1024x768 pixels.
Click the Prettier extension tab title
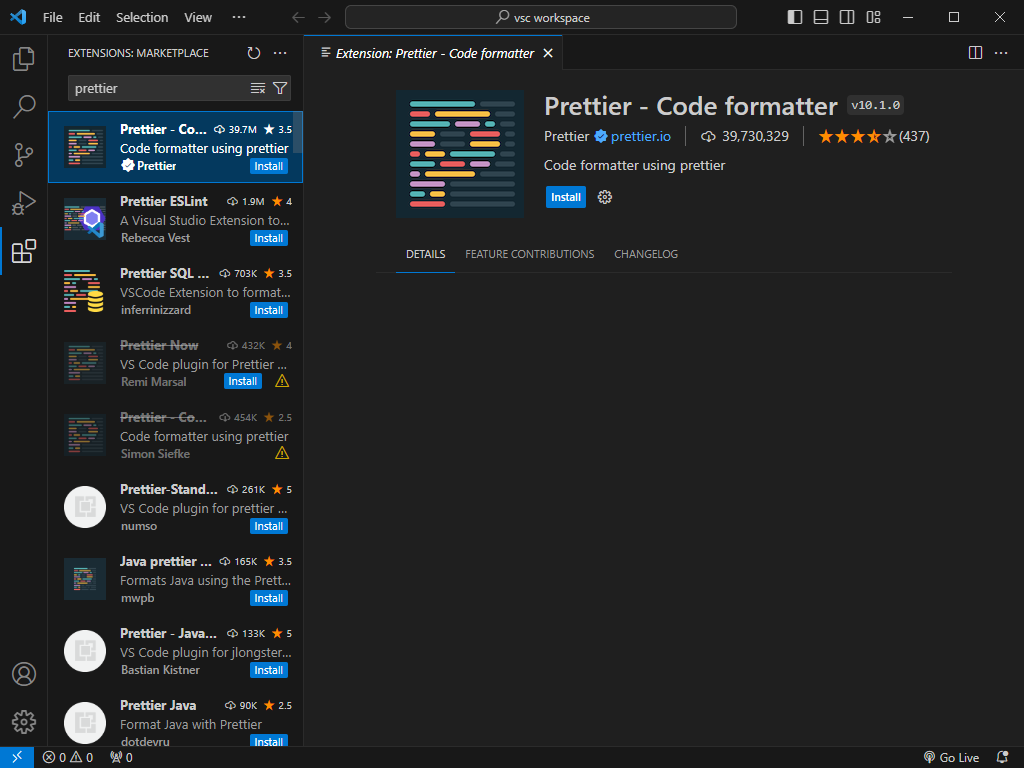[x=435, y=53]
